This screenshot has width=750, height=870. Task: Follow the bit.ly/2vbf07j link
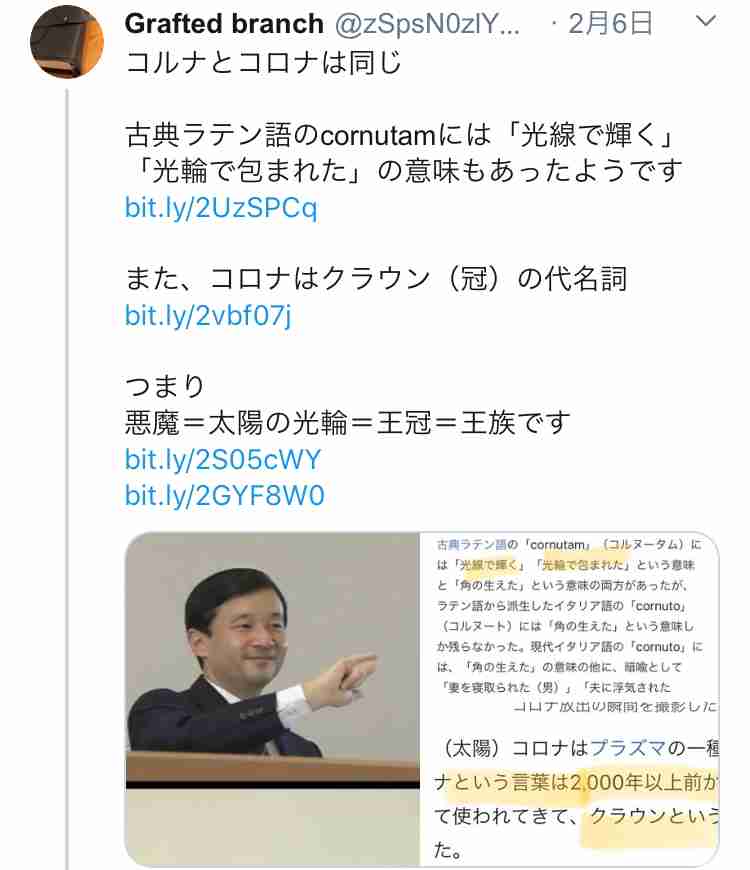(x=208, y=315)
